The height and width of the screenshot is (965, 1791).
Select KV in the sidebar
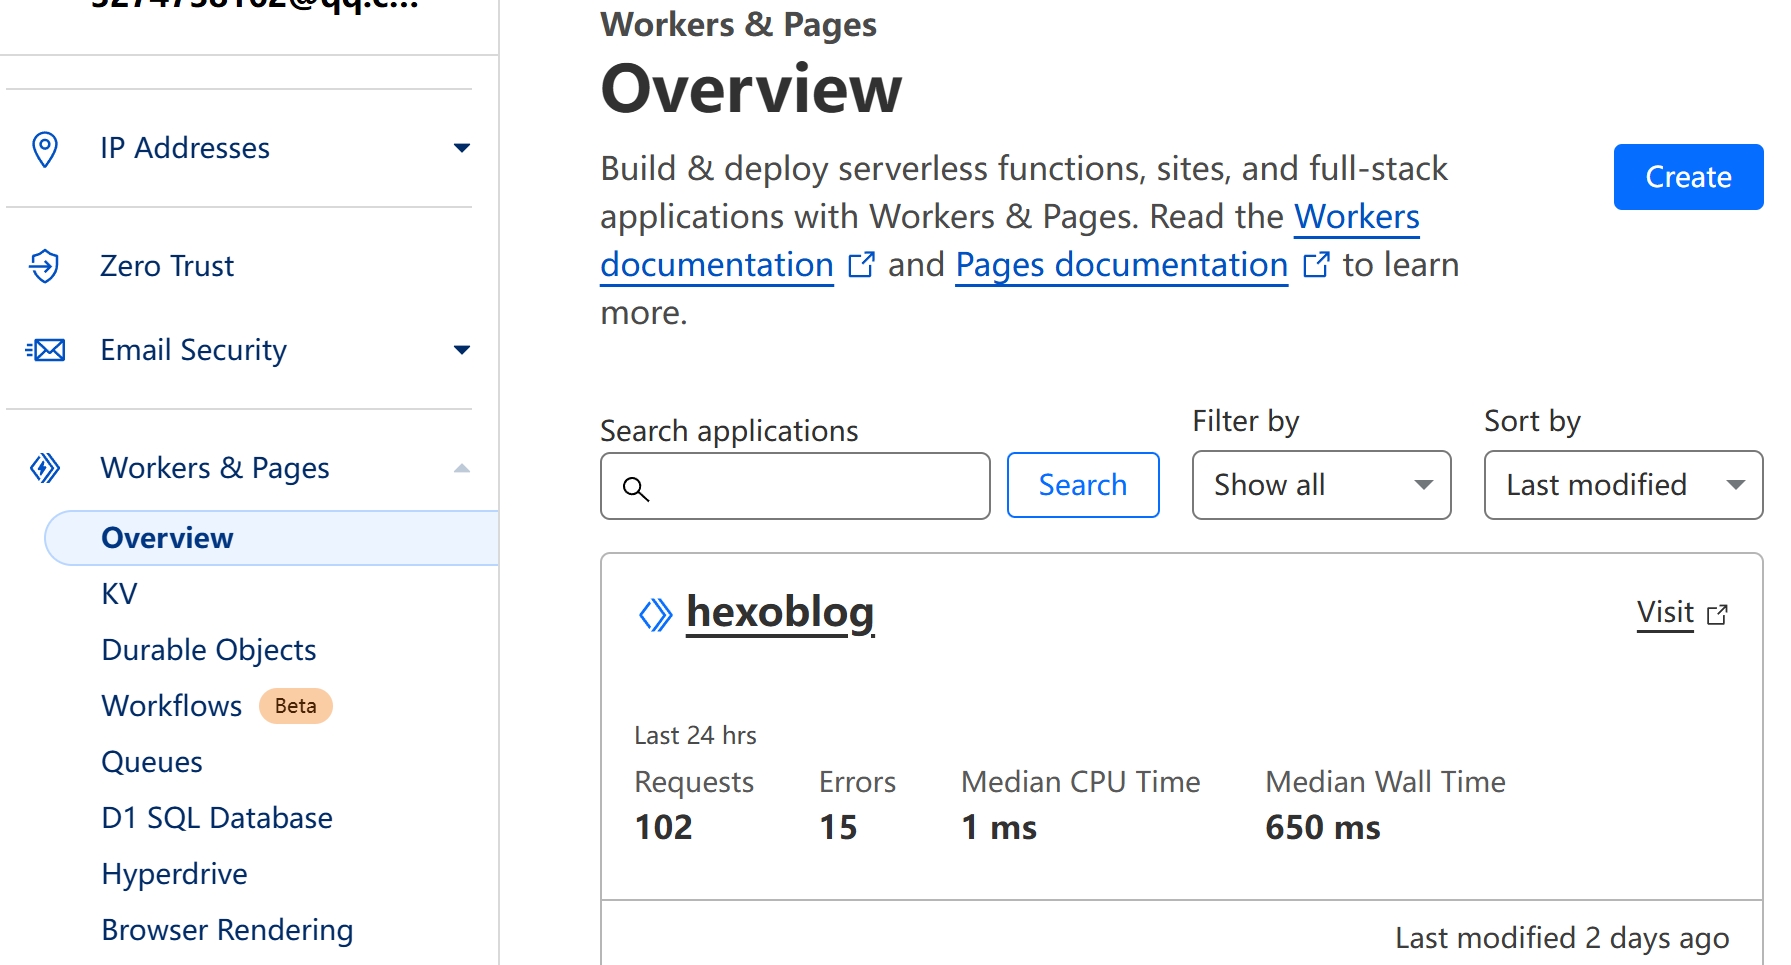(119, 594)
